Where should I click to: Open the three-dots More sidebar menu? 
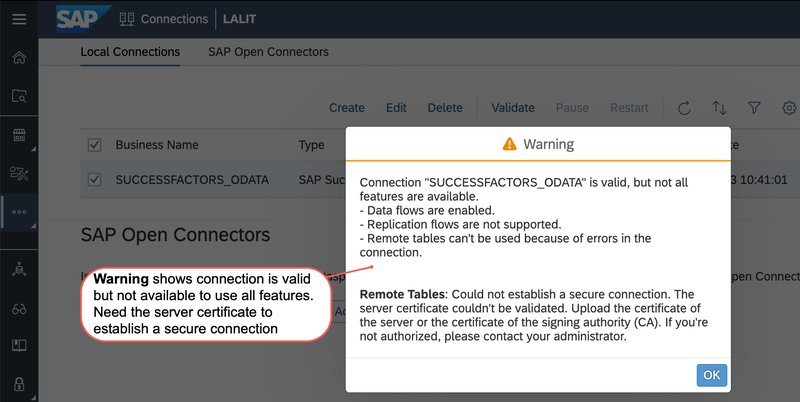pos(19,212)
